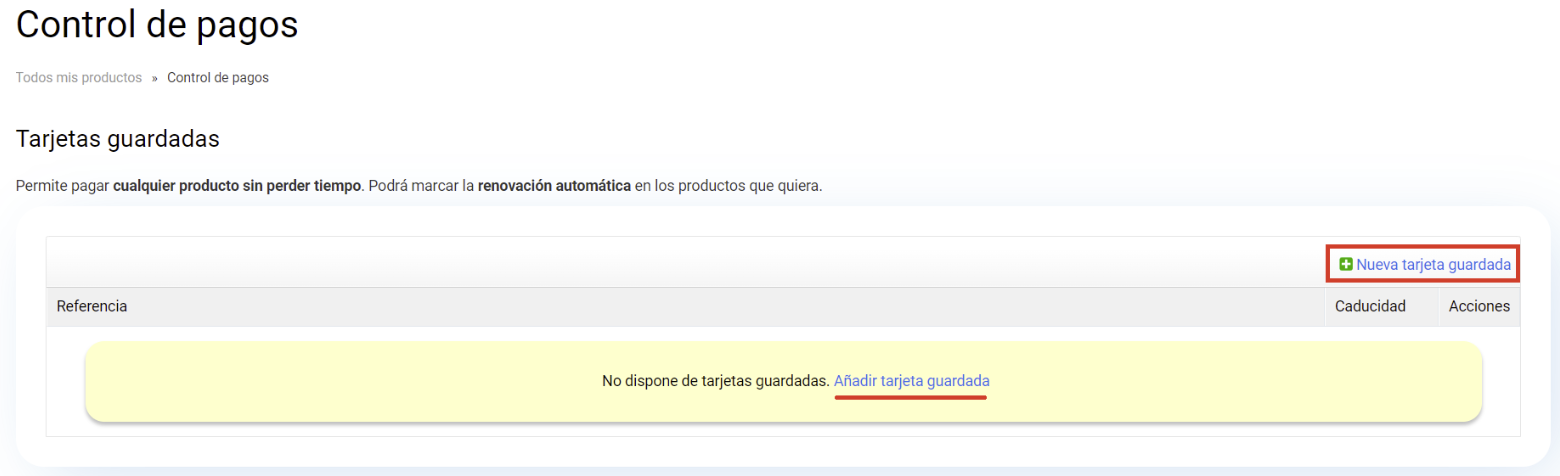The image size is (1560, 476).
Task: Select the Control de pagos breadcrumb item
Action: pos(217,78)
